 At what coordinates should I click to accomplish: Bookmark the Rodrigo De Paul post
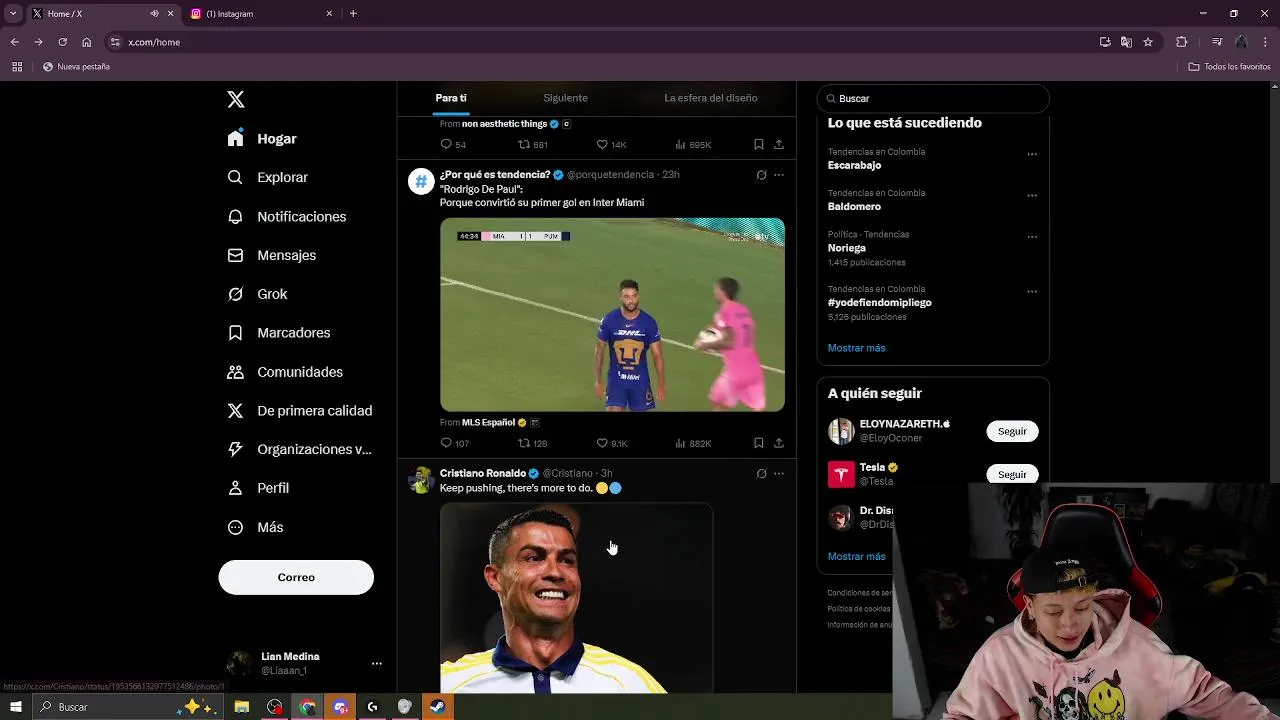tap(759, 443)
